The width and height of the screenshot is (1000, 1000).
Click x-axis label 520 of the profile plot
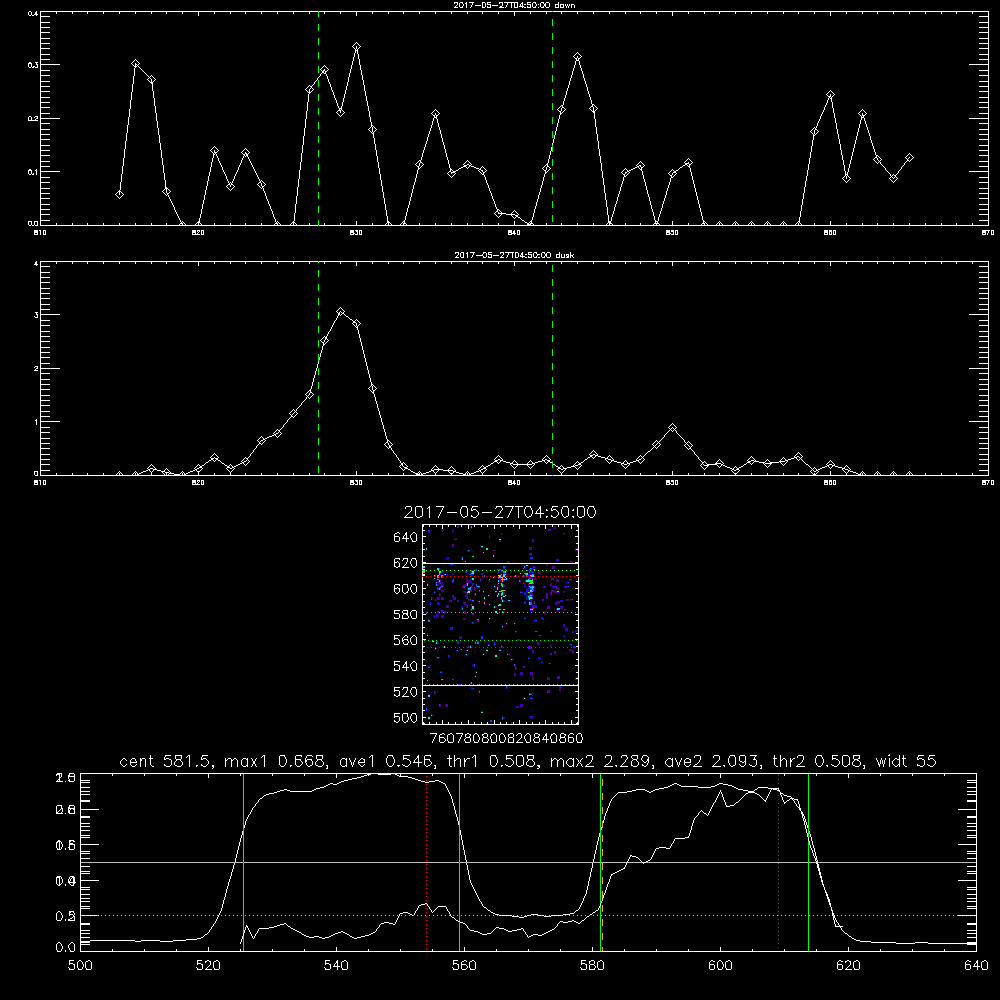coord(208,966)
